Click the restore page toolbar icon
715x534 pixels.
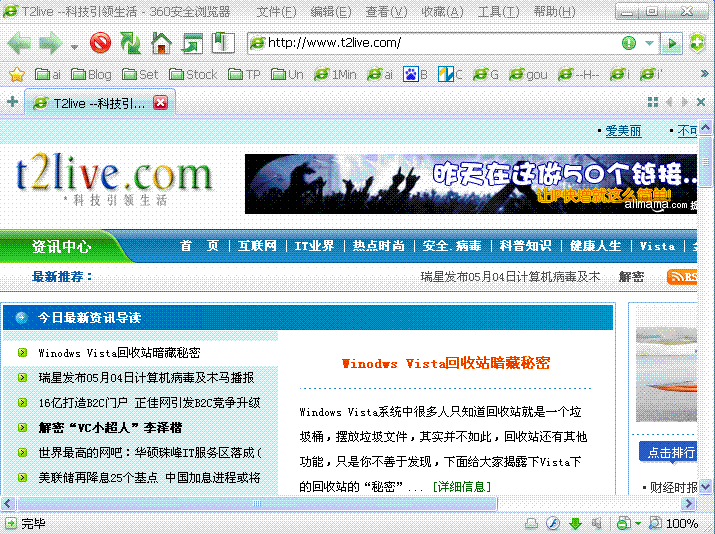(192, 43)
